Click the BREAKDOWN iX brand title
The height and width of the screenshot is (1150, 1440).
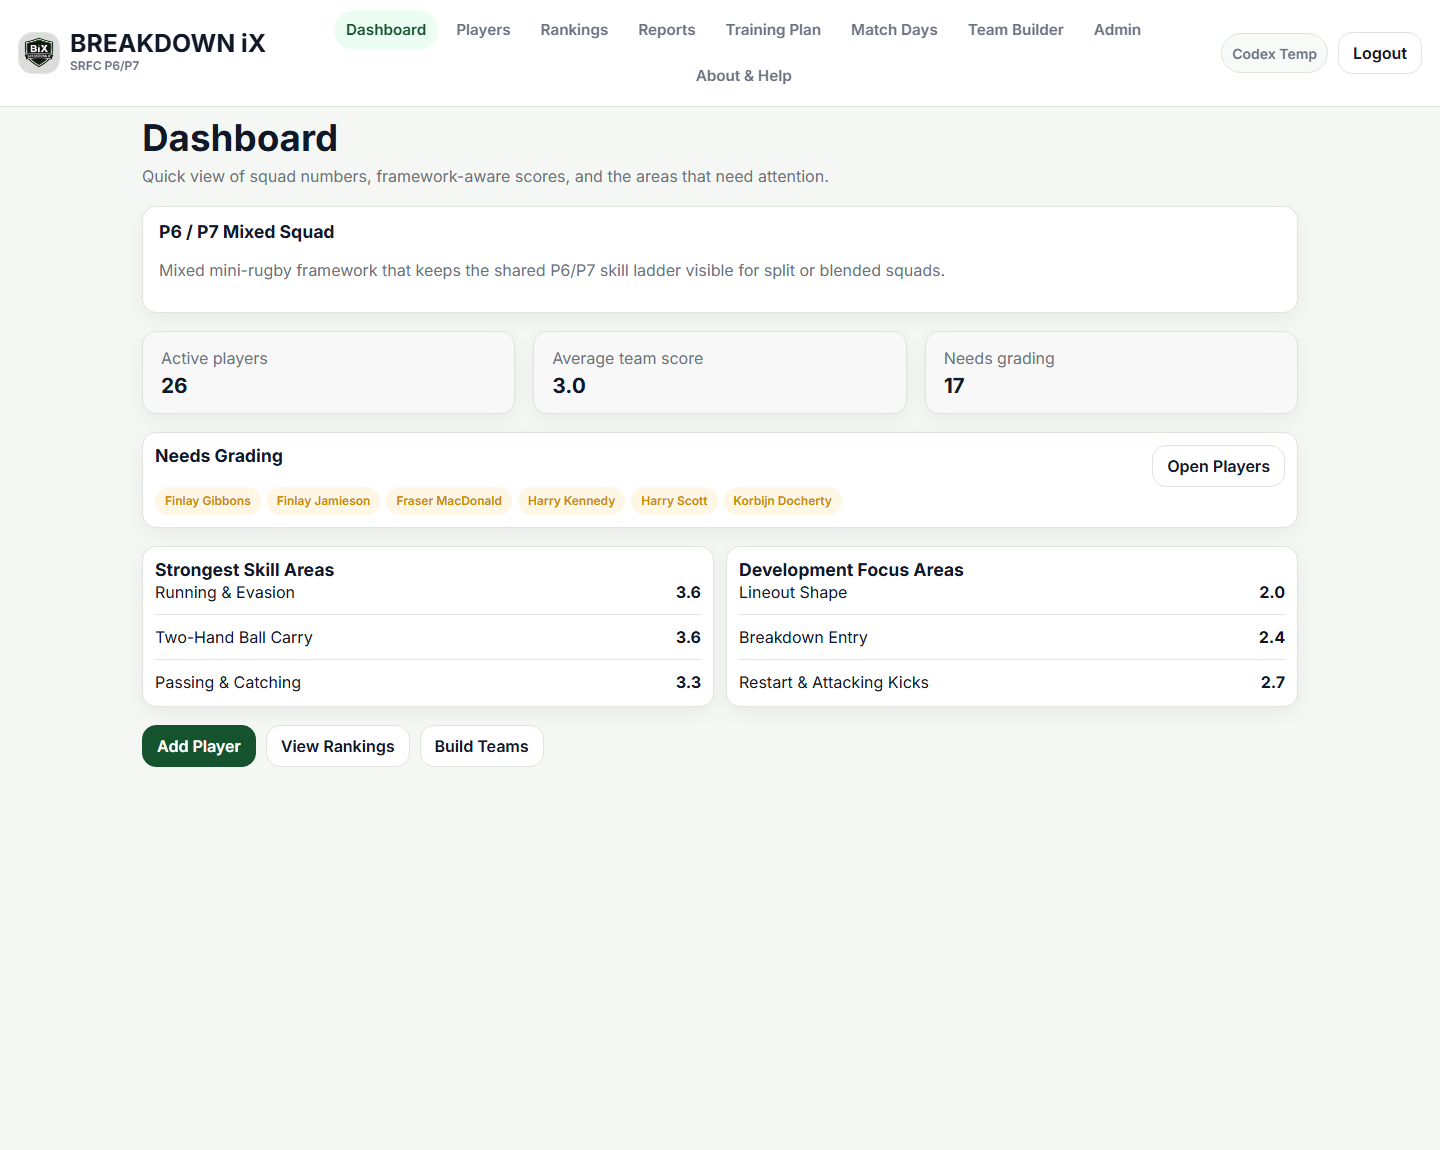pyautogui.click(x=168, y=44)
